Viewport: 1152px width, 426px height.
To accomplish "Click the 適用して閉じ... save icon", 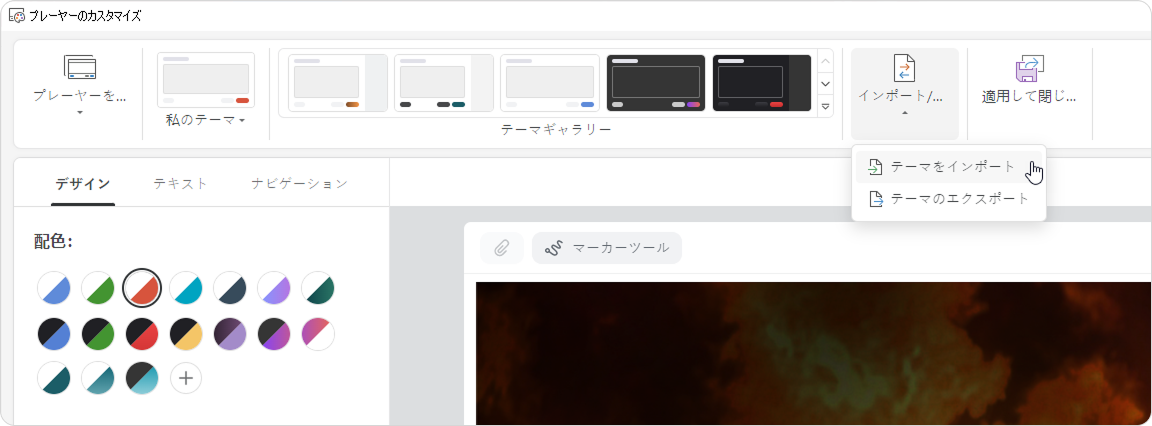I will (x=1029, y=68).
